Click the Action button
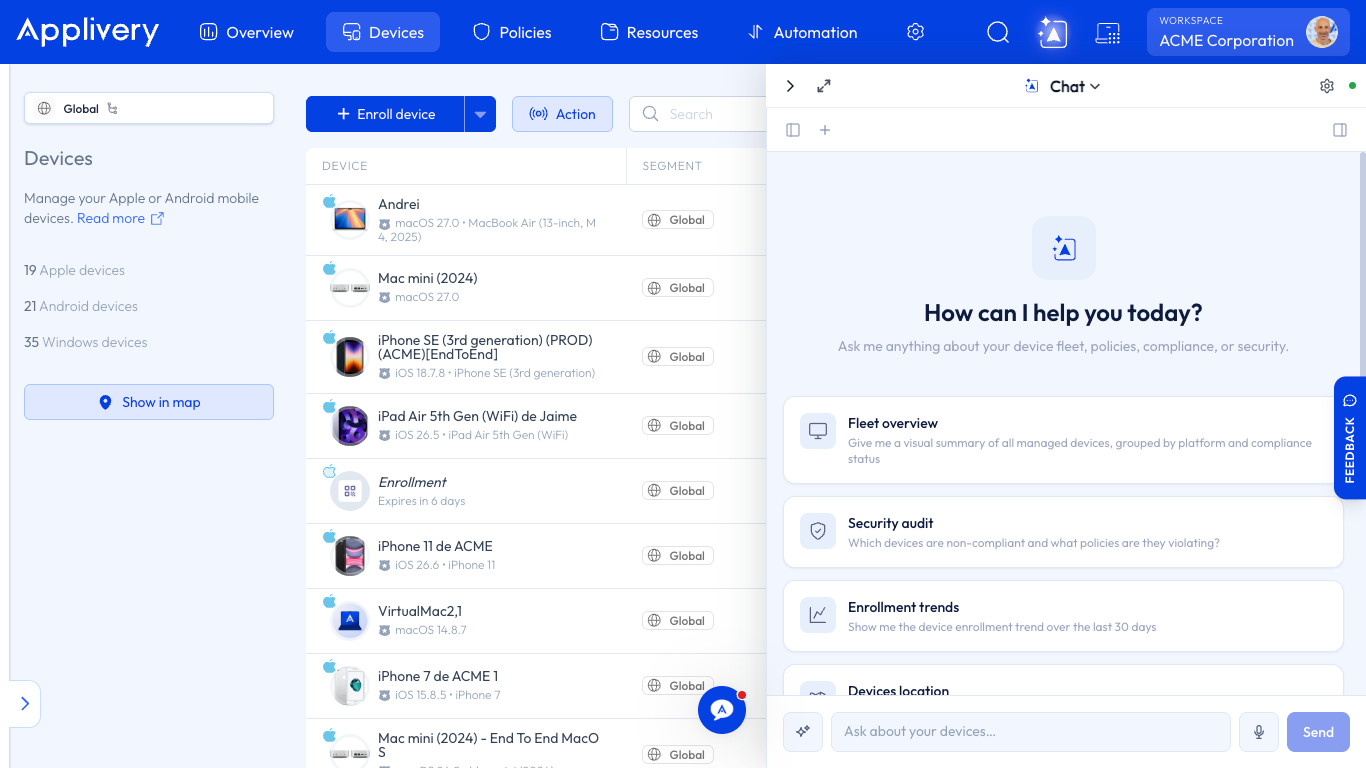The height and width of the screenshot is (768, 1366). (562, 114)
